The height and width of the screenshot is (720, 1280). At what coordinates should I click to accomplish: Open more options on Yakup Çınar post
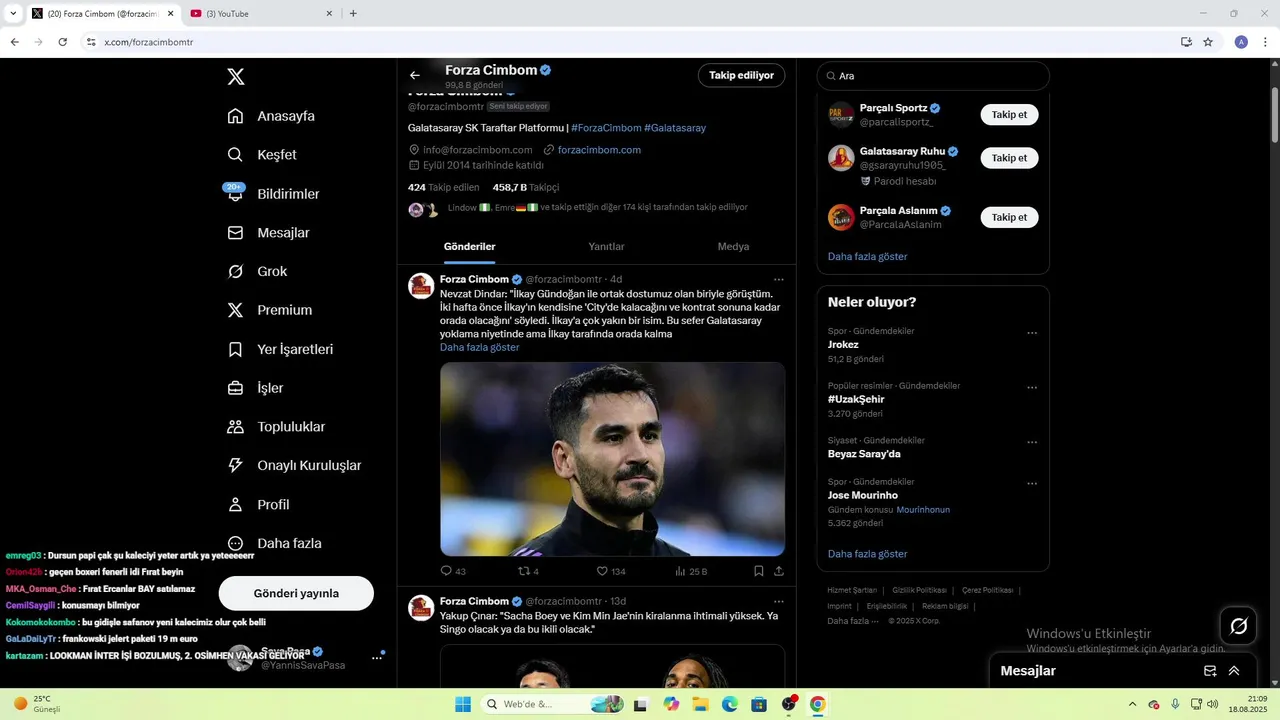pos(779,602)
